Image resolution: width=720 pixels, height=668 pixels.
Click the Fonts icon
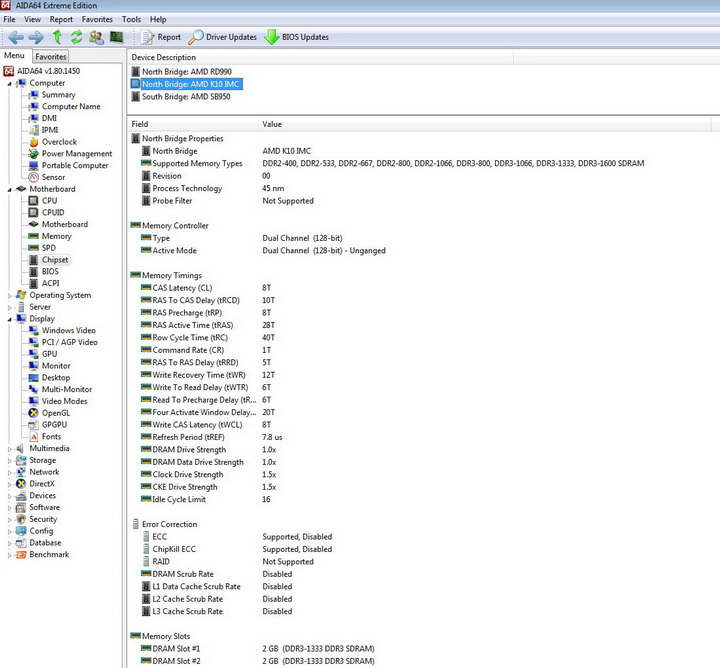[x=34, y=437]
